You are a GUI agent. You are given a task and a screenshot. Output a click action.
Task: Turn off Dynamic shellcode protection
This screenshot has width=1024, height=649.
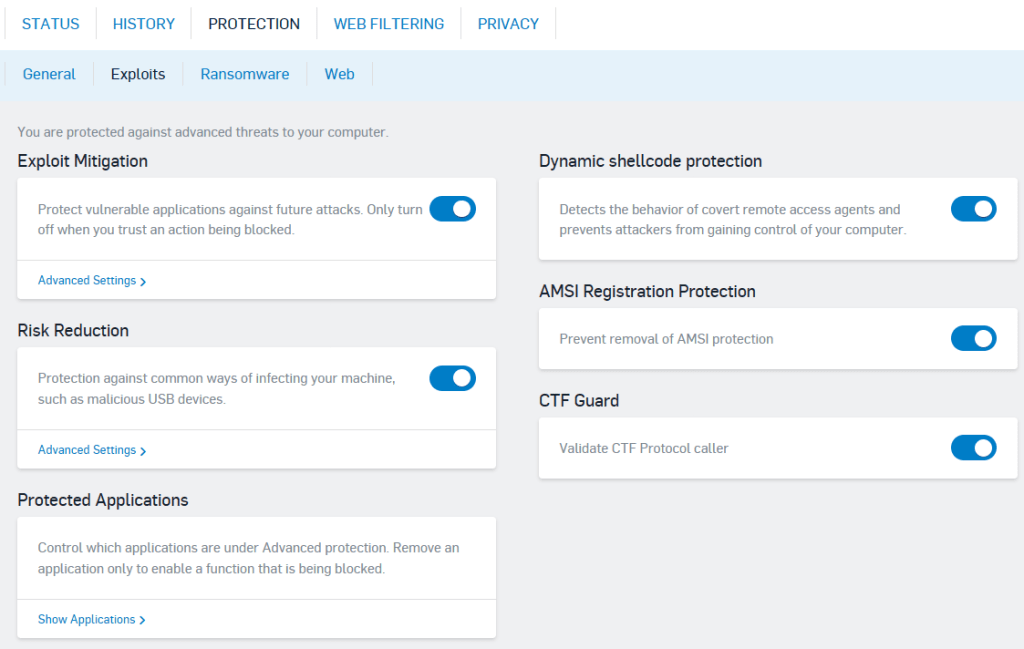(973, 209)
